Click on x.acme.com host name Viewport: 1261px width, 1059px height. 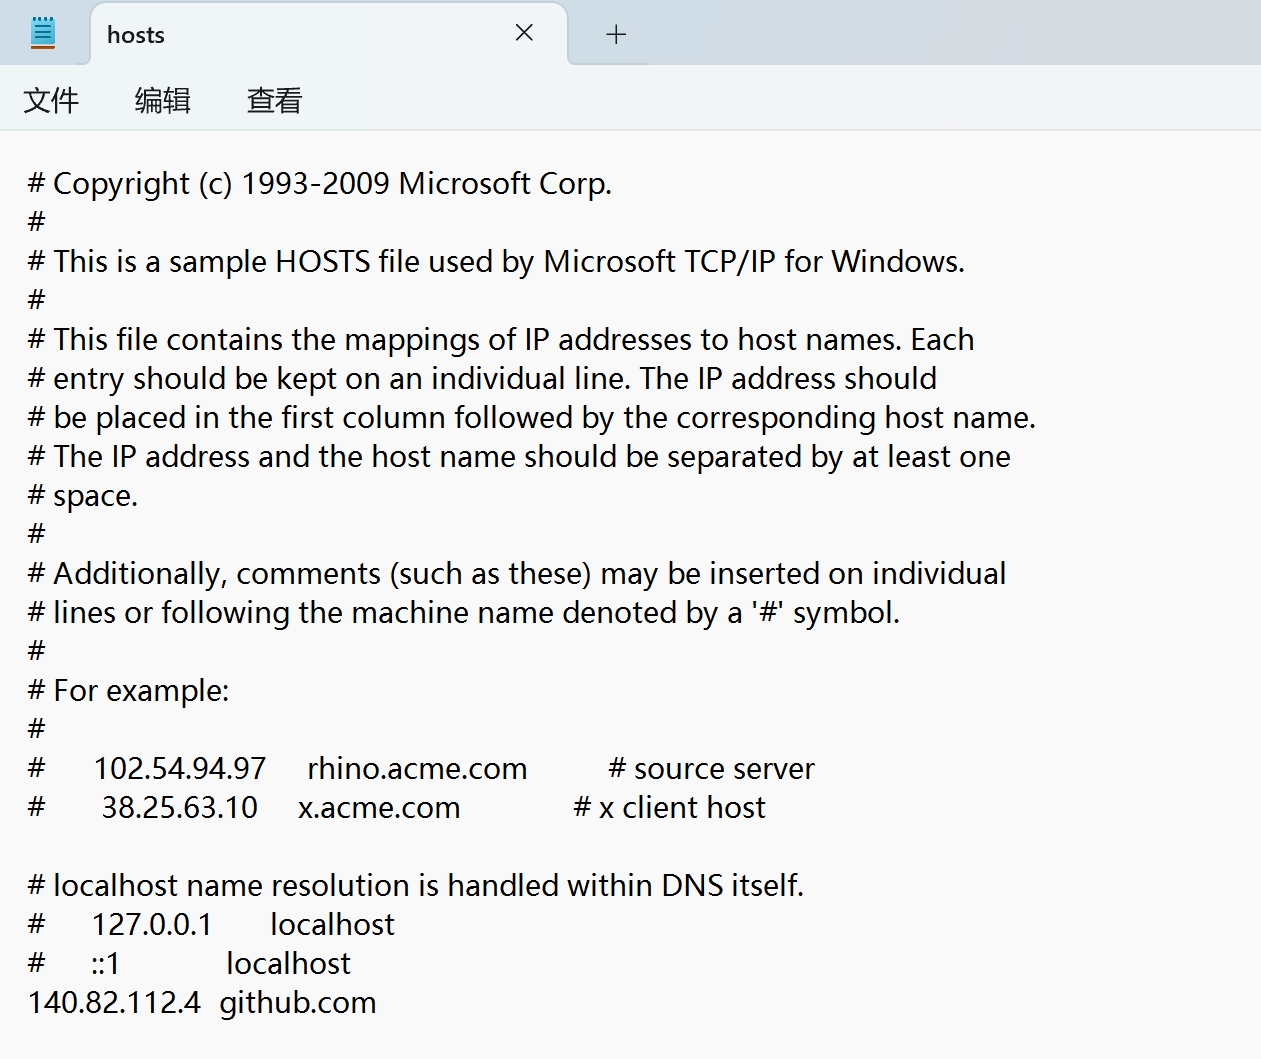379,808
